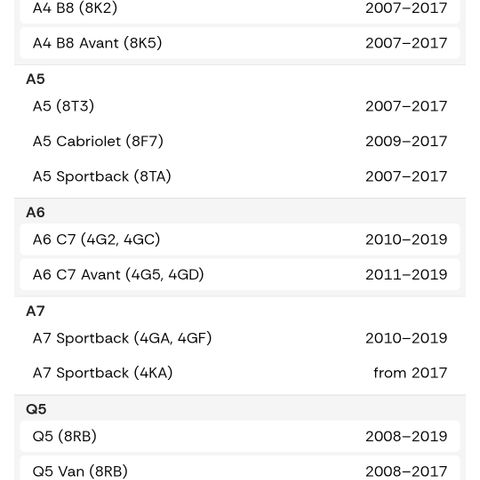This screenshot has height=480, width=480.
Task: Click the 'from 2017' year label
Action: [x=410, y=373]
